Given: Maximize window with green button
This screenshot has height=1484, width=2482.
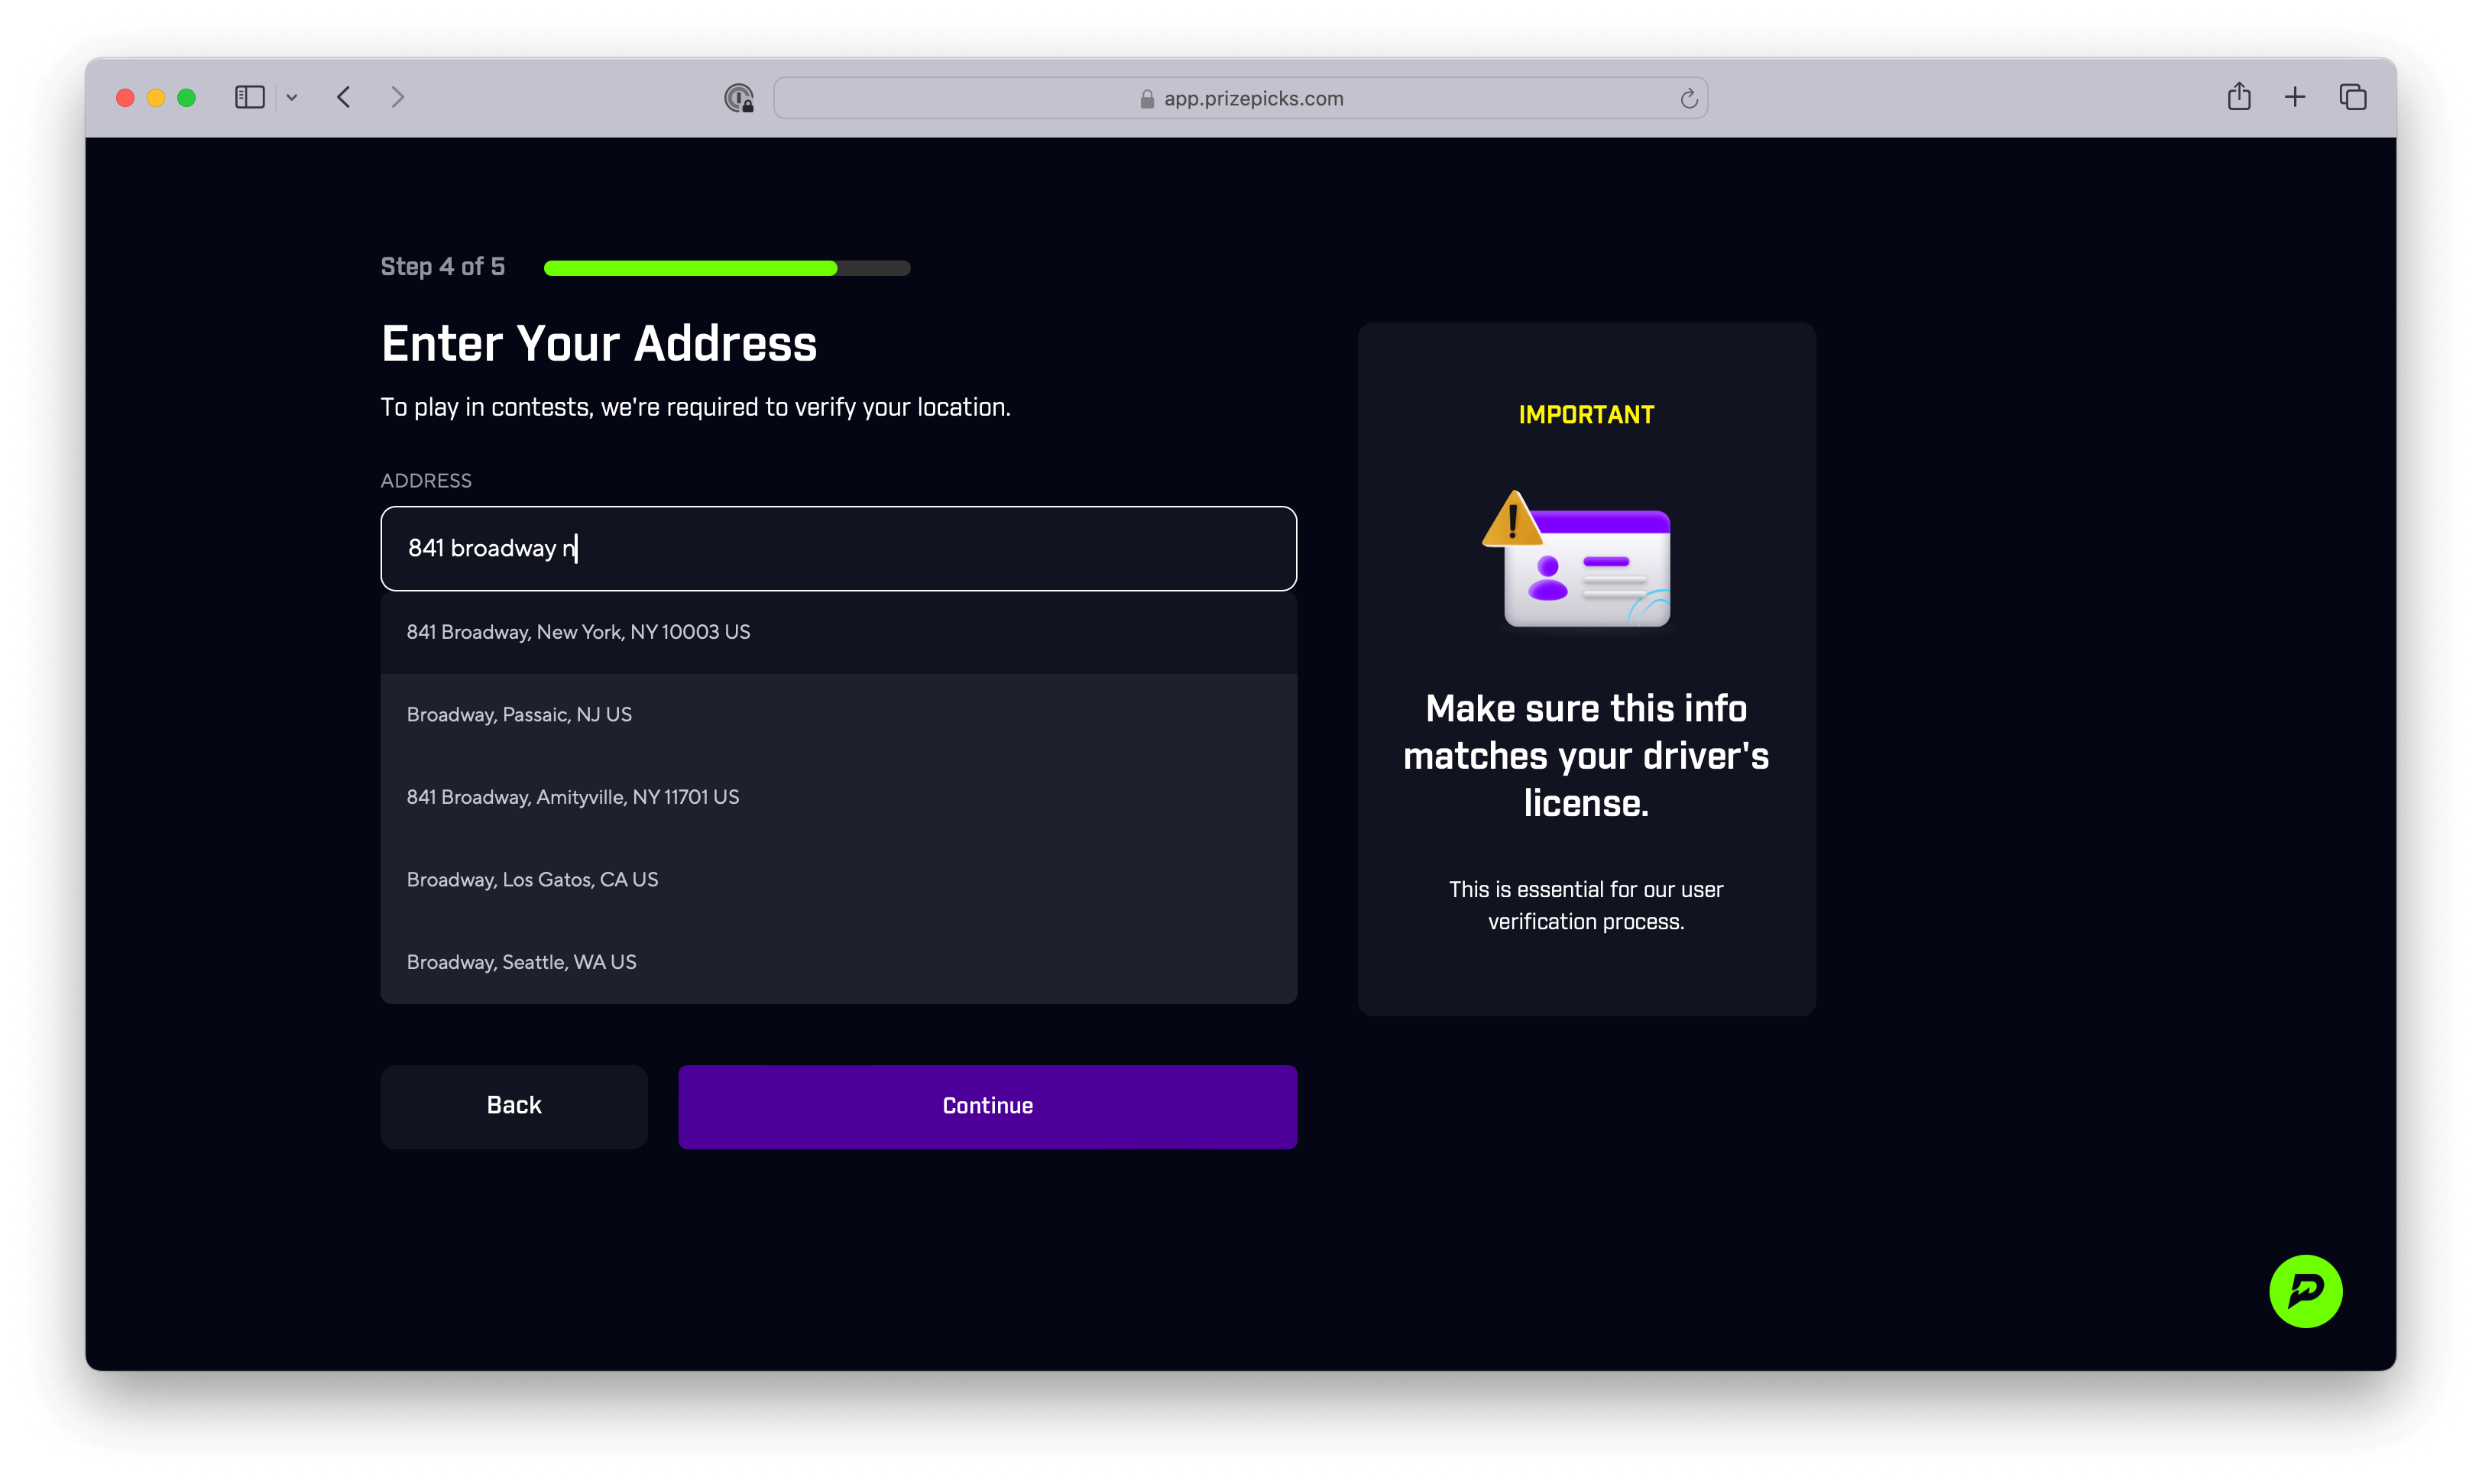Looking at the screenshot, I should [186, 97].
